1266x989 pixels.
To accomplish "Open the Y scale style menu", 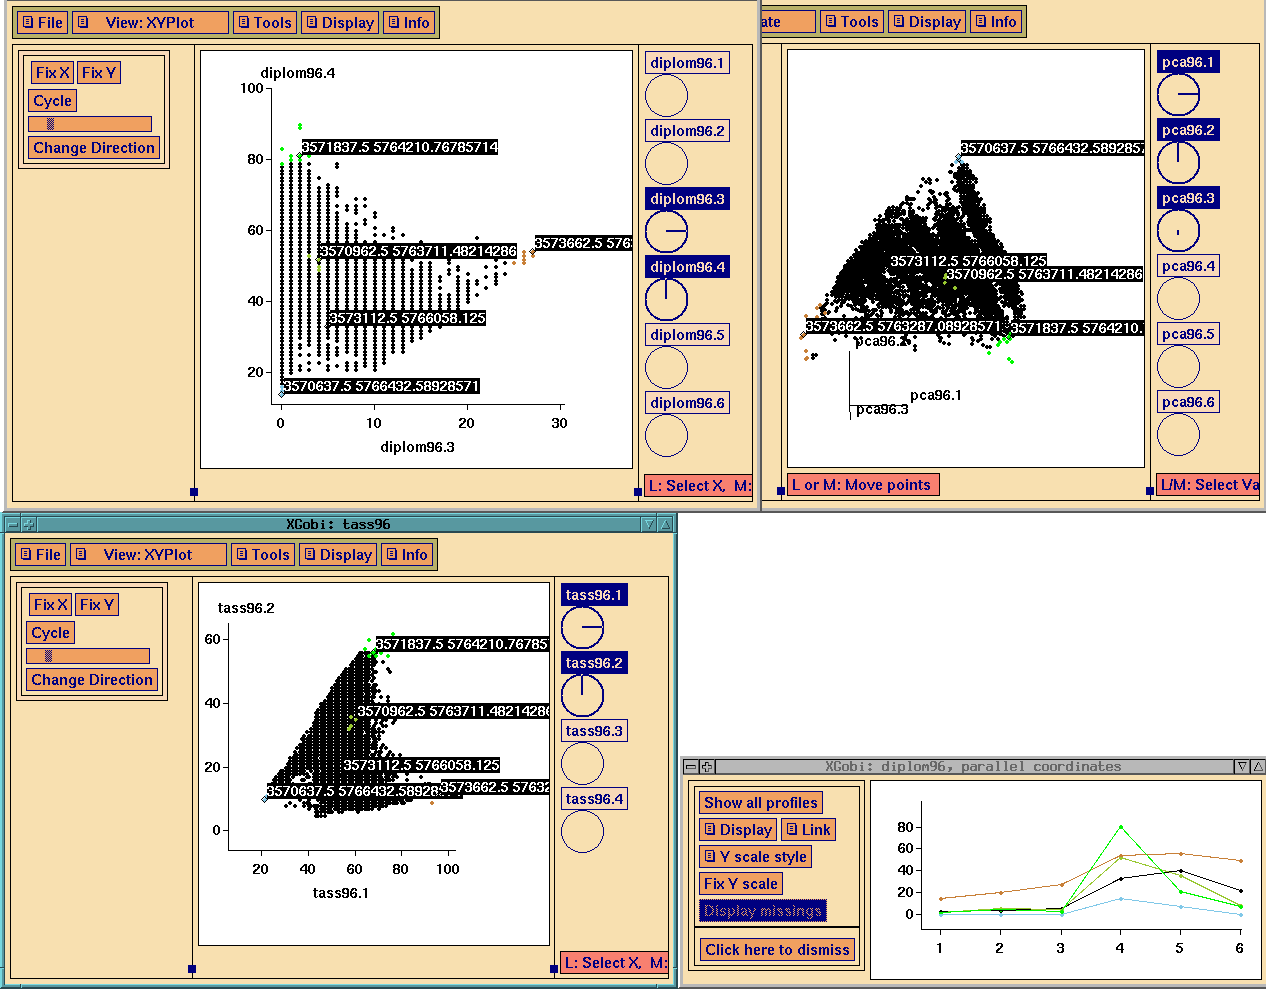I will pyautogui.click(x=755, y=856).
